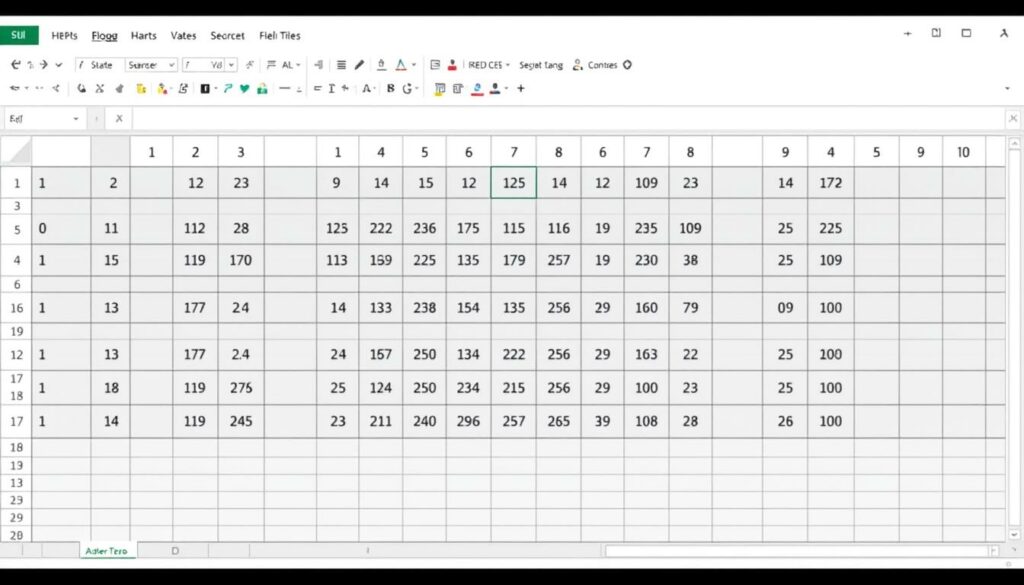Viewport: 1024px width, 585px height.
Task: Click in the formula bar input
Action: point(568,119)
